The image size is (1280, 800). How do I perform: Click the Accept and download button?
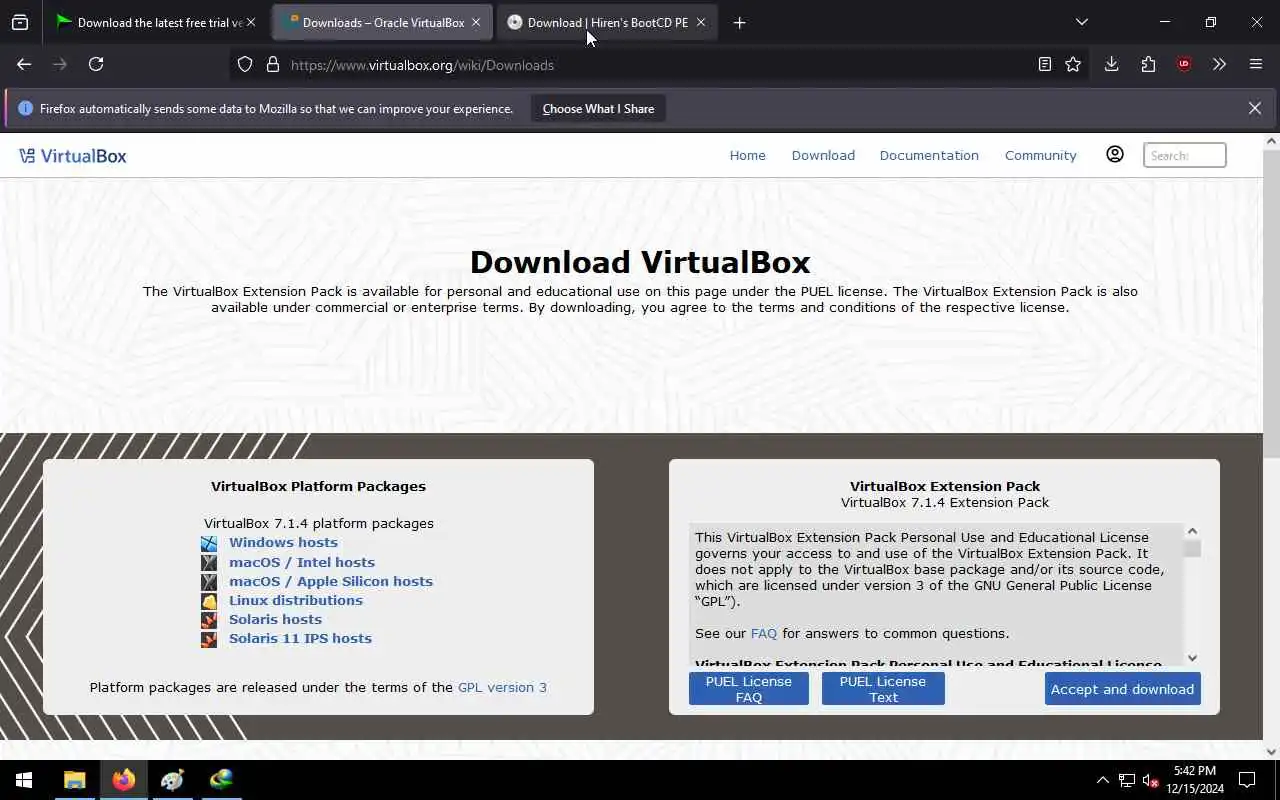[1122, 689]
